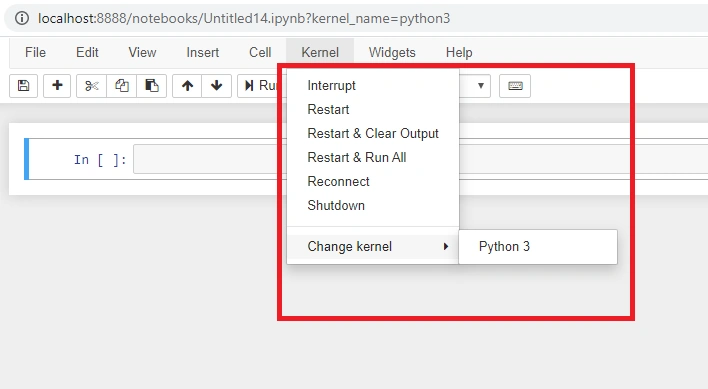Click the browser address bar URL
708x389 pixels.
tap(244, 18)
